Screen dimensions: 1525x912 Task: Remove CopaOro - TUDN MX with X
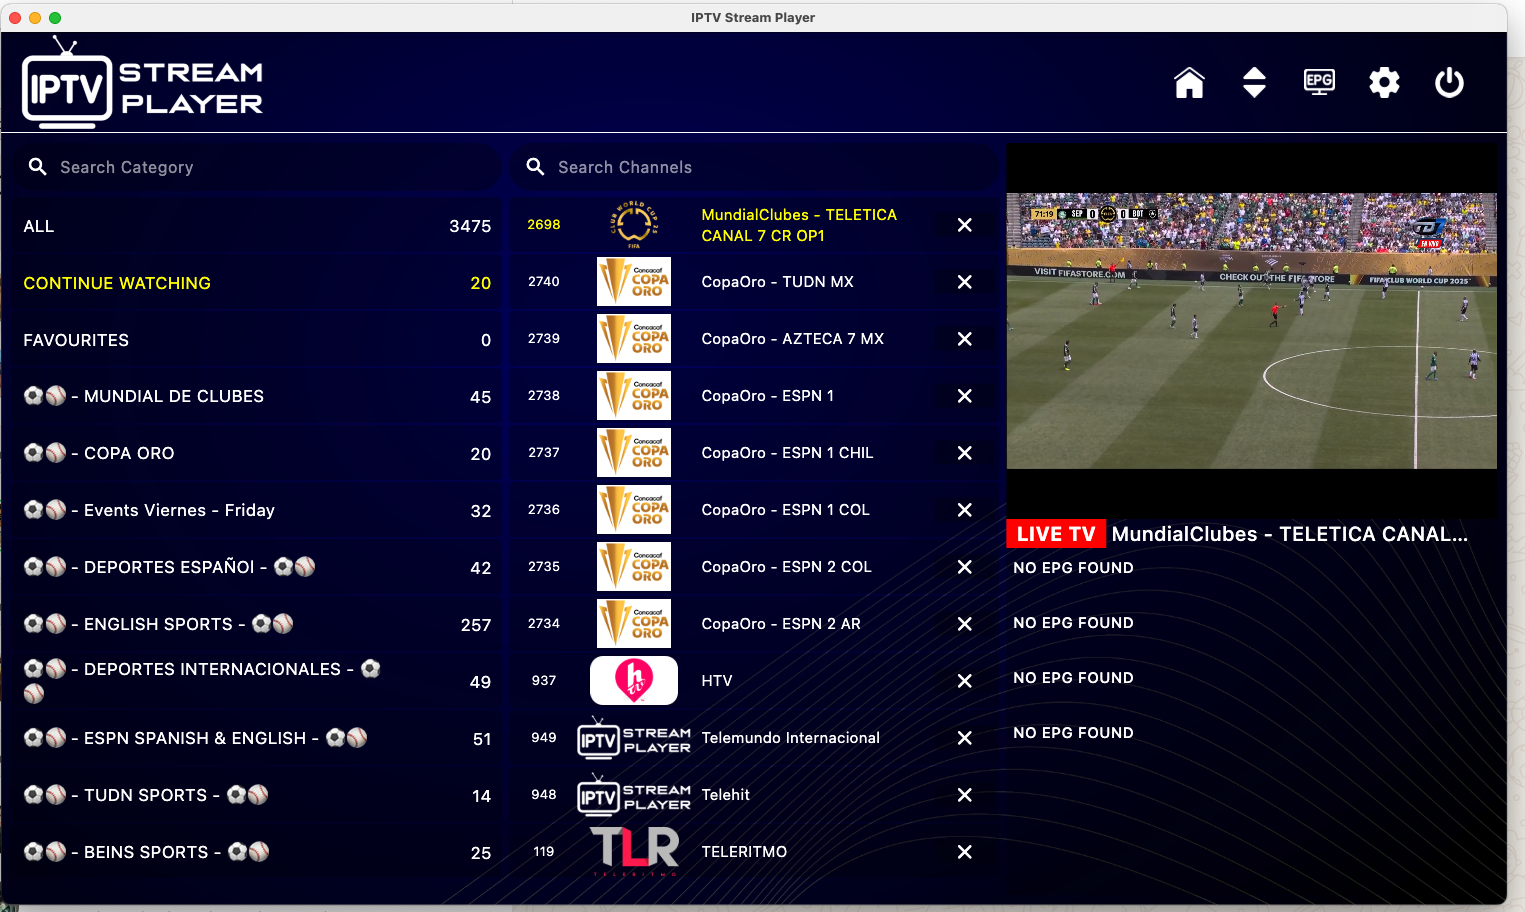click(x=964, y=282)
